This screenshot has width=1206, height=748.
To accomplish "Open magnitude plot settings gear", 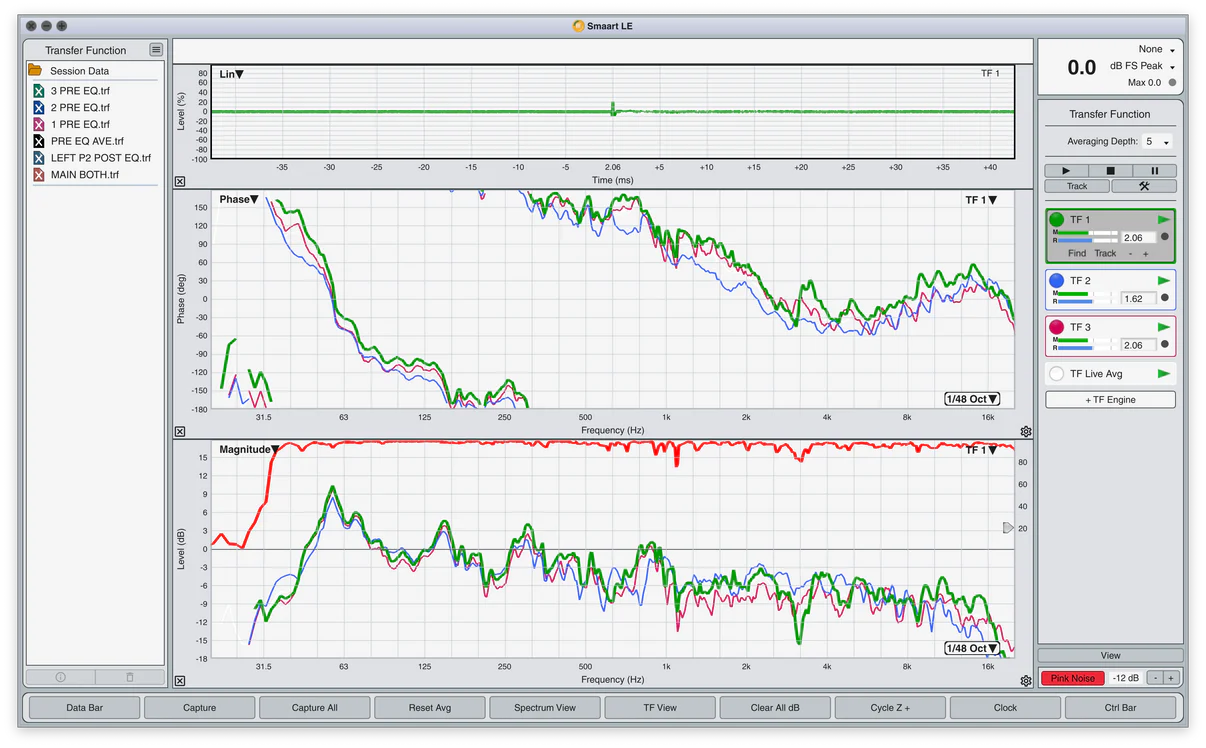I will click(x=1025, y=681).
